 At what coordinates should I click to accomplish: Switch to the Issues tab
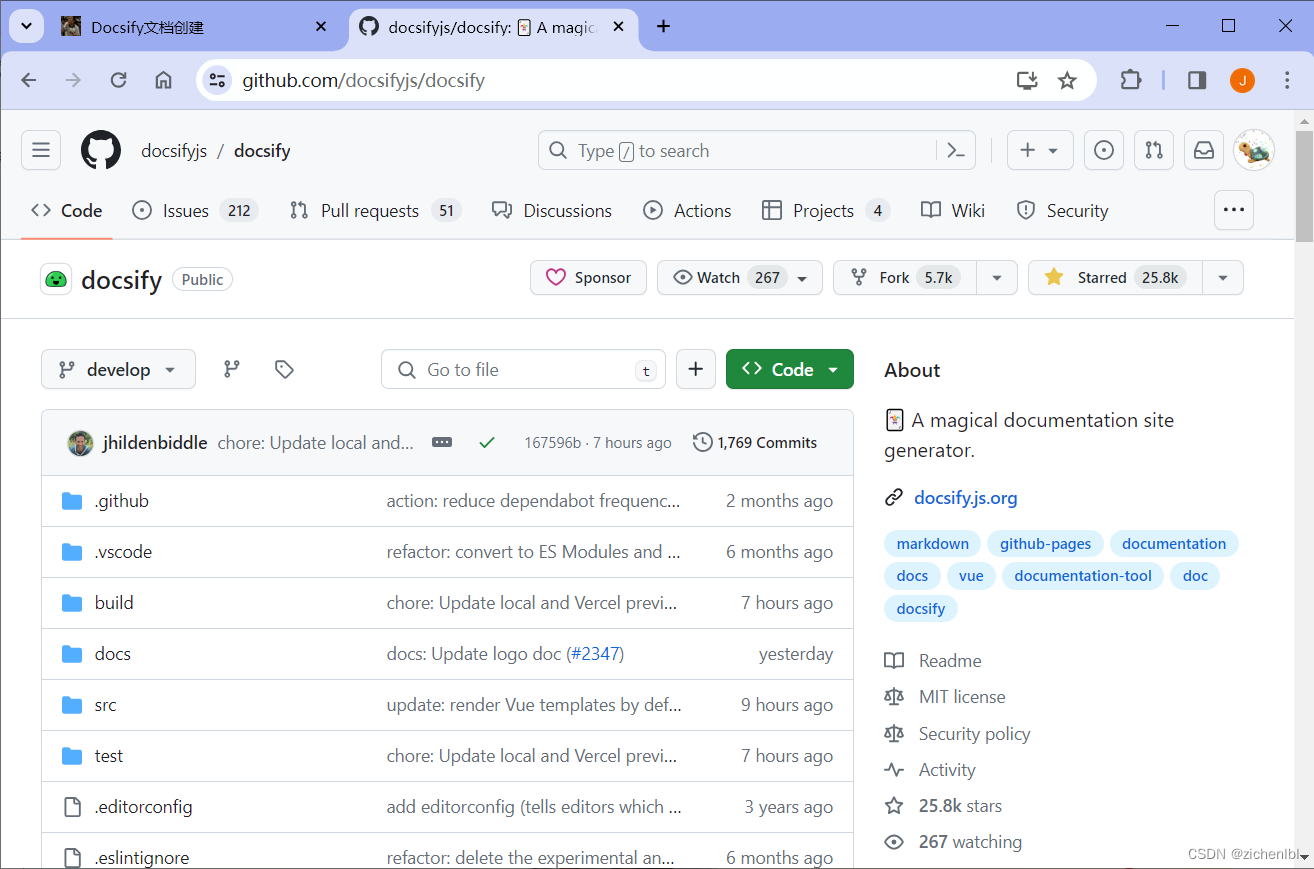click(195, 210)
